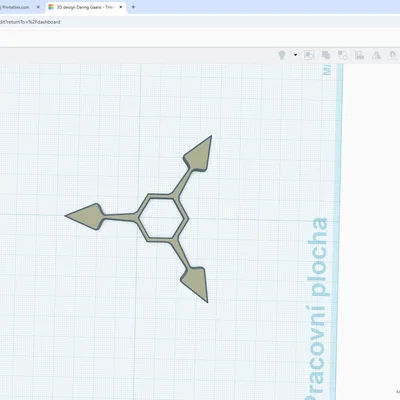Select the hexagon center of the model
This screenshot has height=400, width=400.
pyautogui.click(x=162, y=218)
